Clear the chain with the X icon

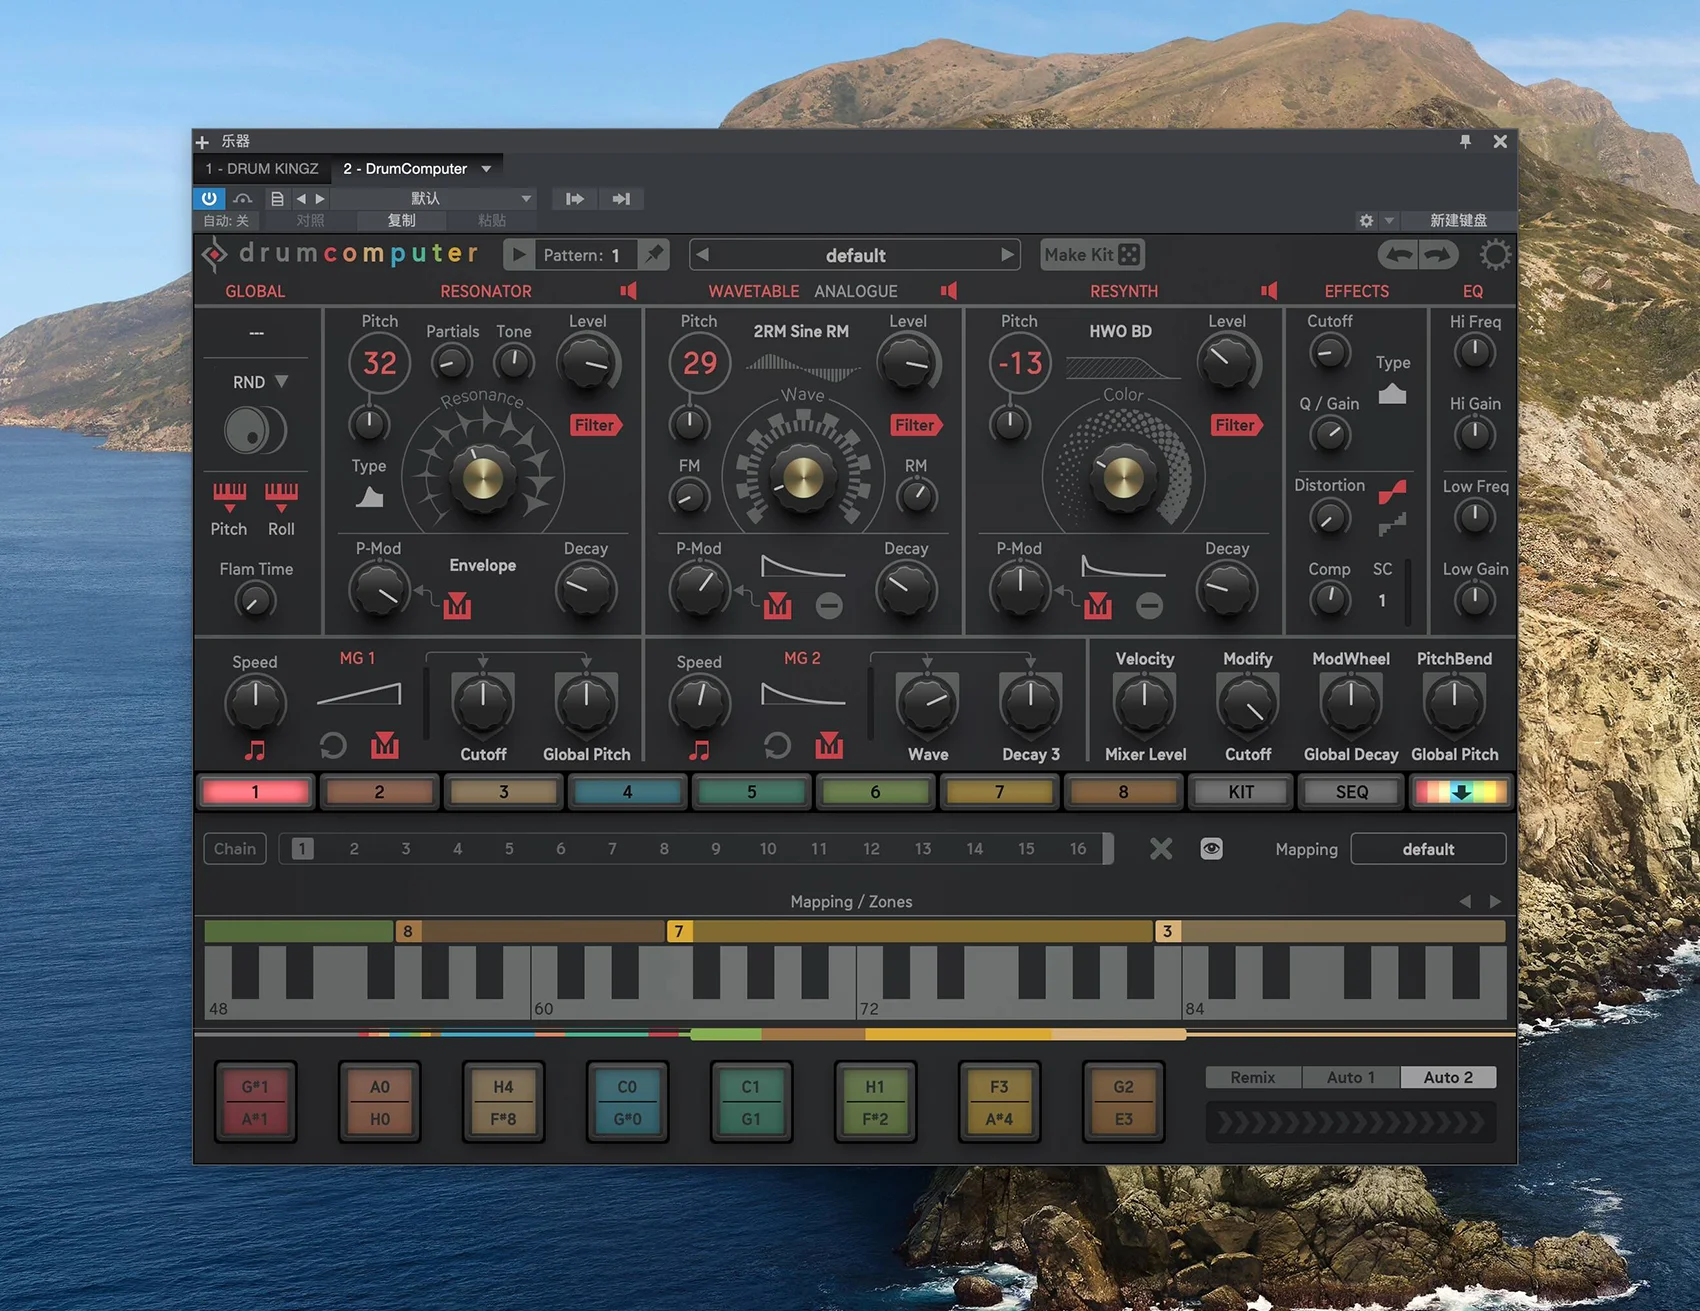coord(1160,849)
